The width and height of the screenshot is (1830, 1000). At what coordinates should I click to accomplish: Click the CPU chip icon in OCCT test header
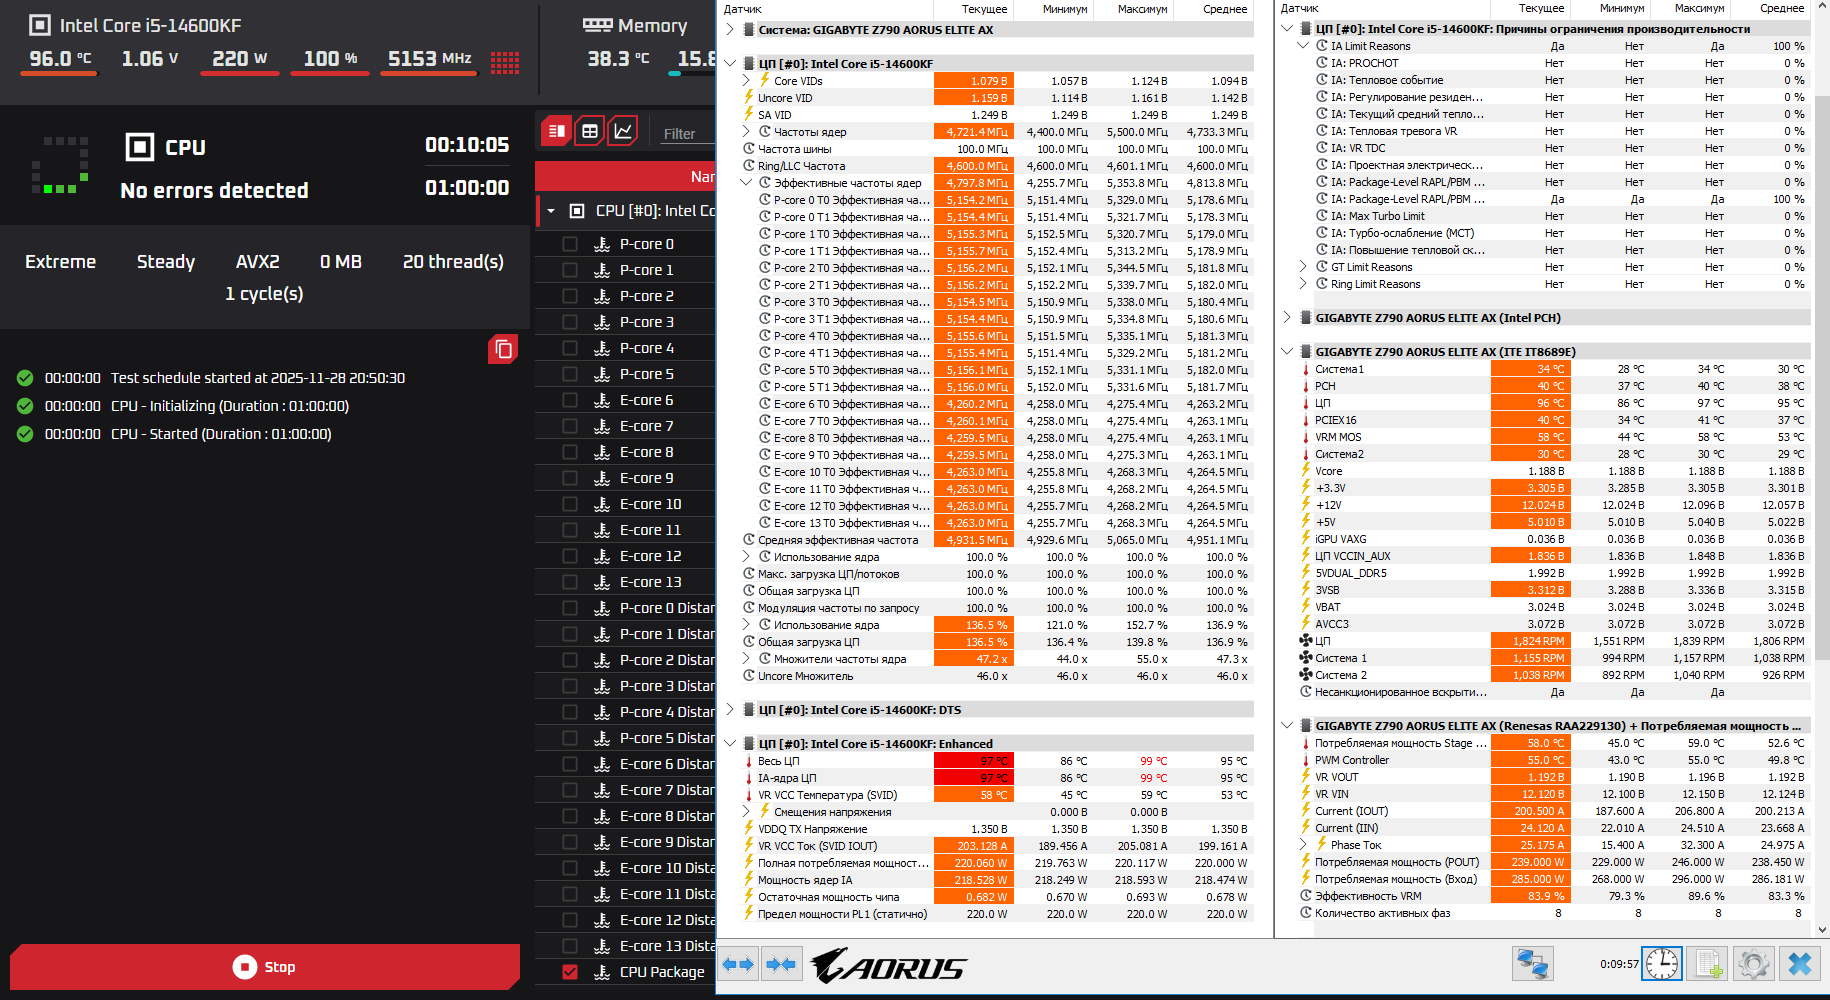140,147
